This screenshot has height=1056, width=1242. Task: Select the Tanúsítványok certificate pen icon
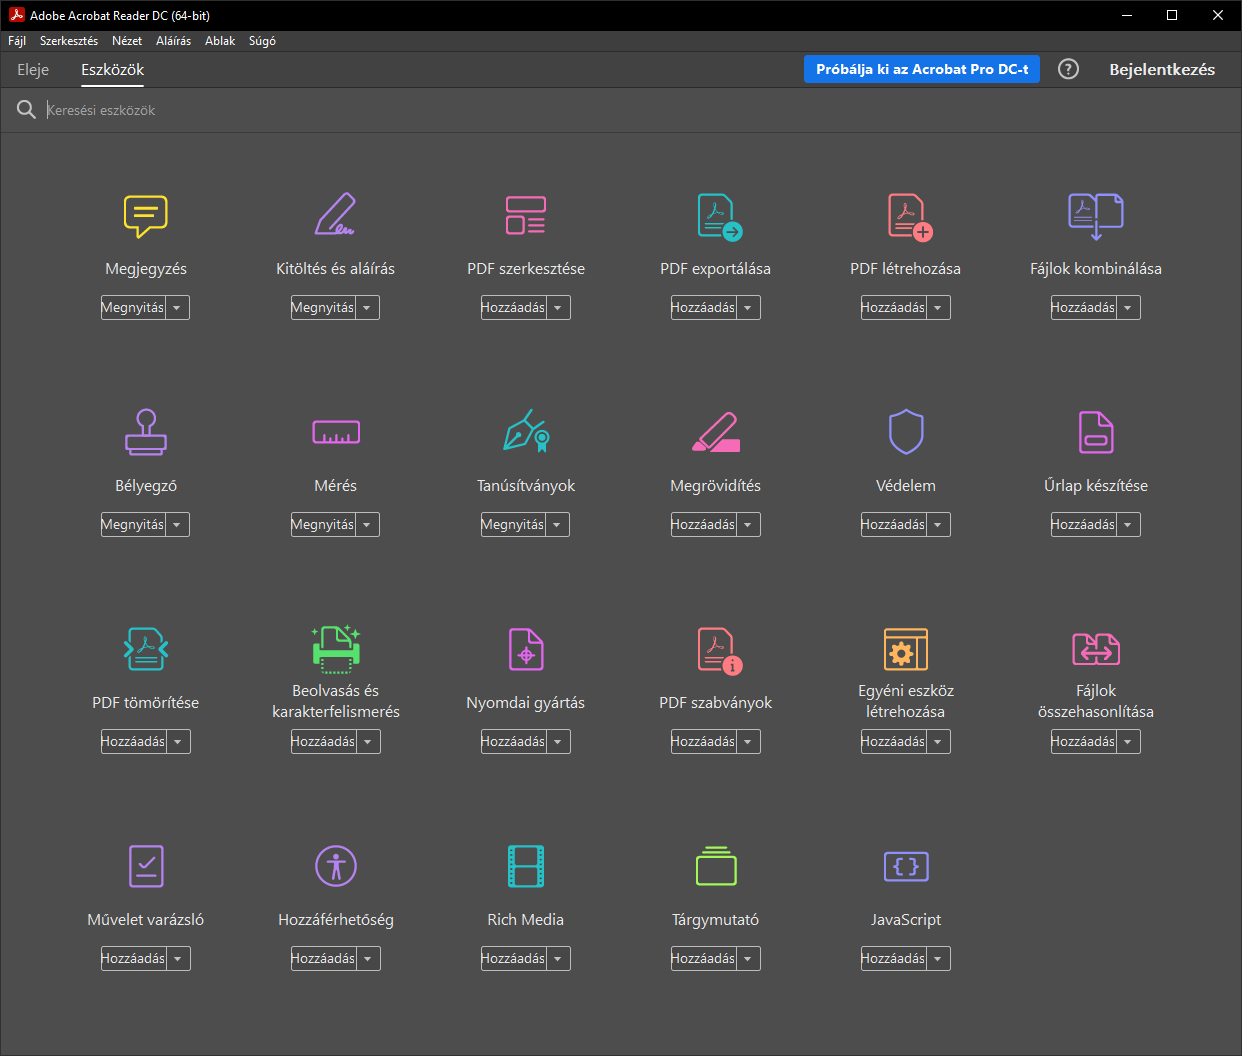pos(526,431)
